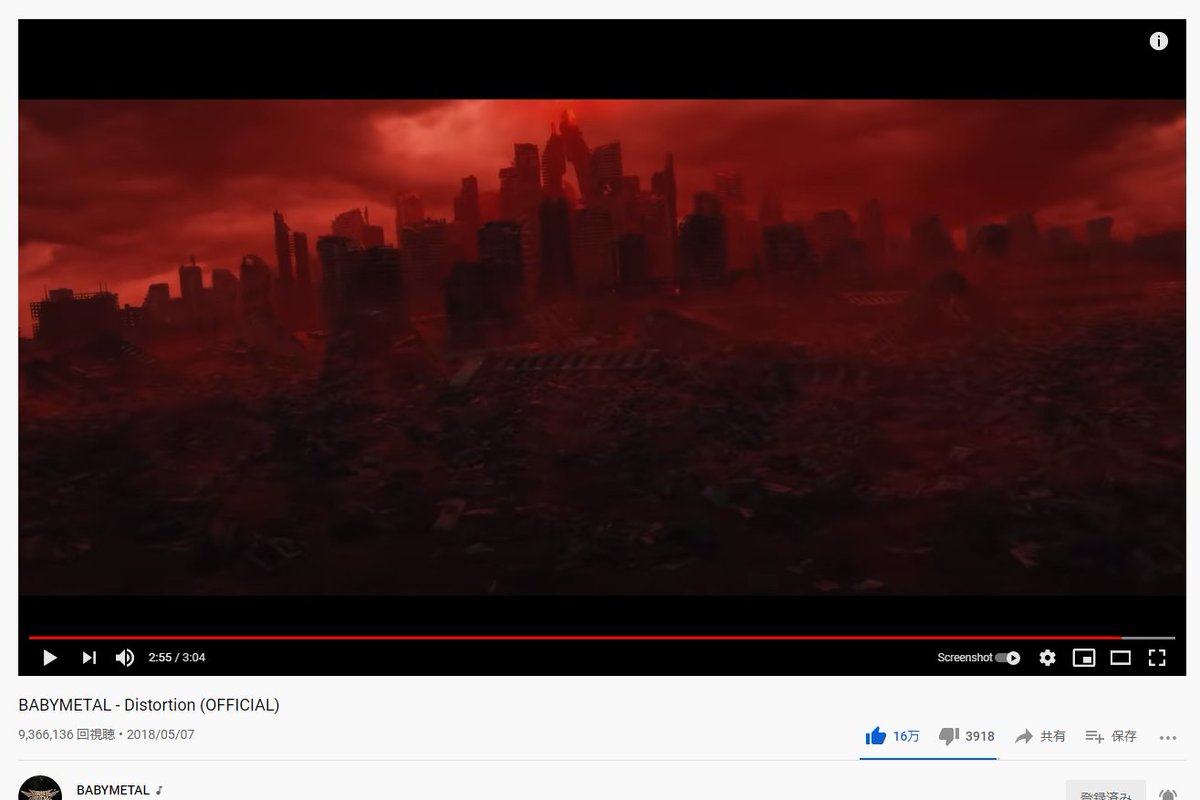
Task: Play the Distortion video
Action: (49, 657)
